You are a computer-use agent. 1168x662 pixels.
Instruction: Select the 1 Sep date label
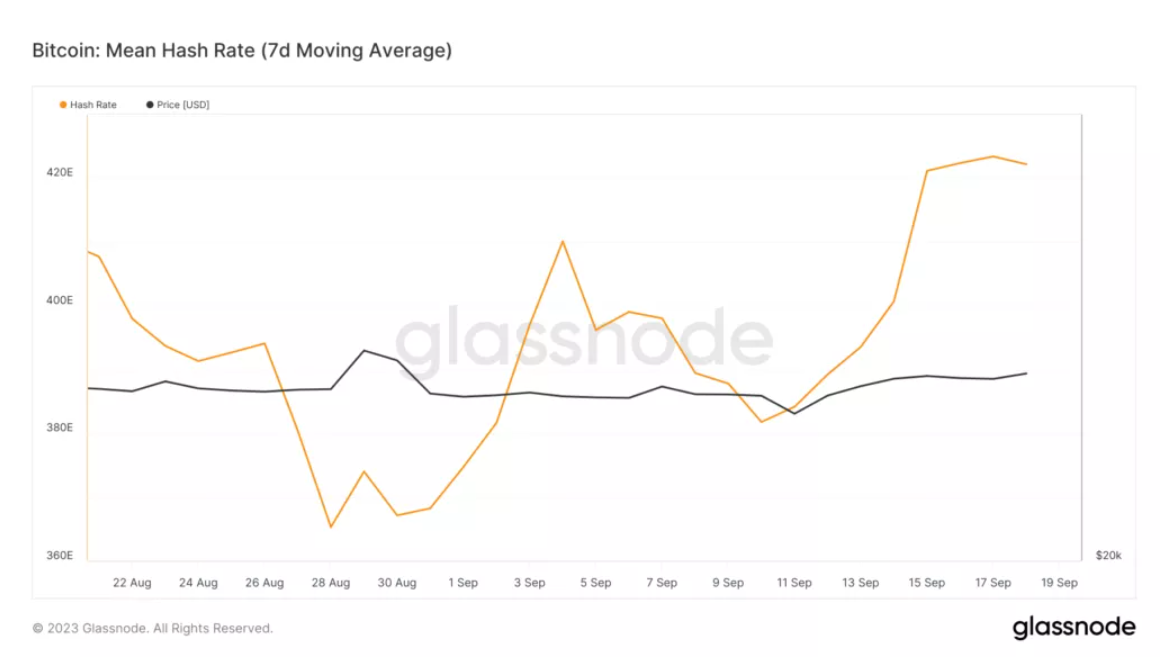463,583
